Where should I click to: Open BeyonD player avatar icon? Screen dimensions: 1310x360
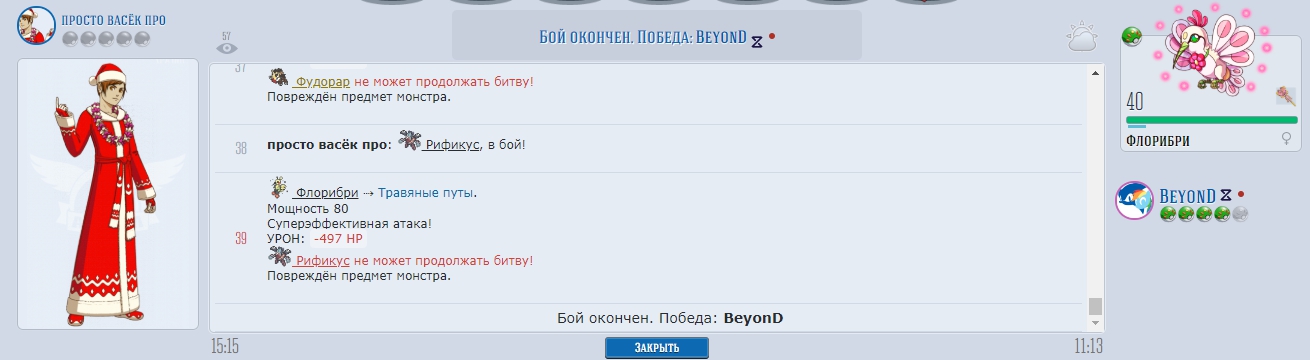(1135, 201)
